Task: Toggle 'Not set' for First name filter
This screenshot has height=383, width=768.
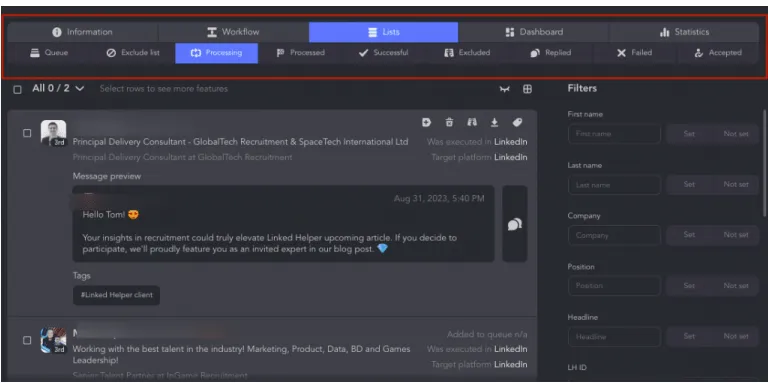Action: tap(736, 134)
